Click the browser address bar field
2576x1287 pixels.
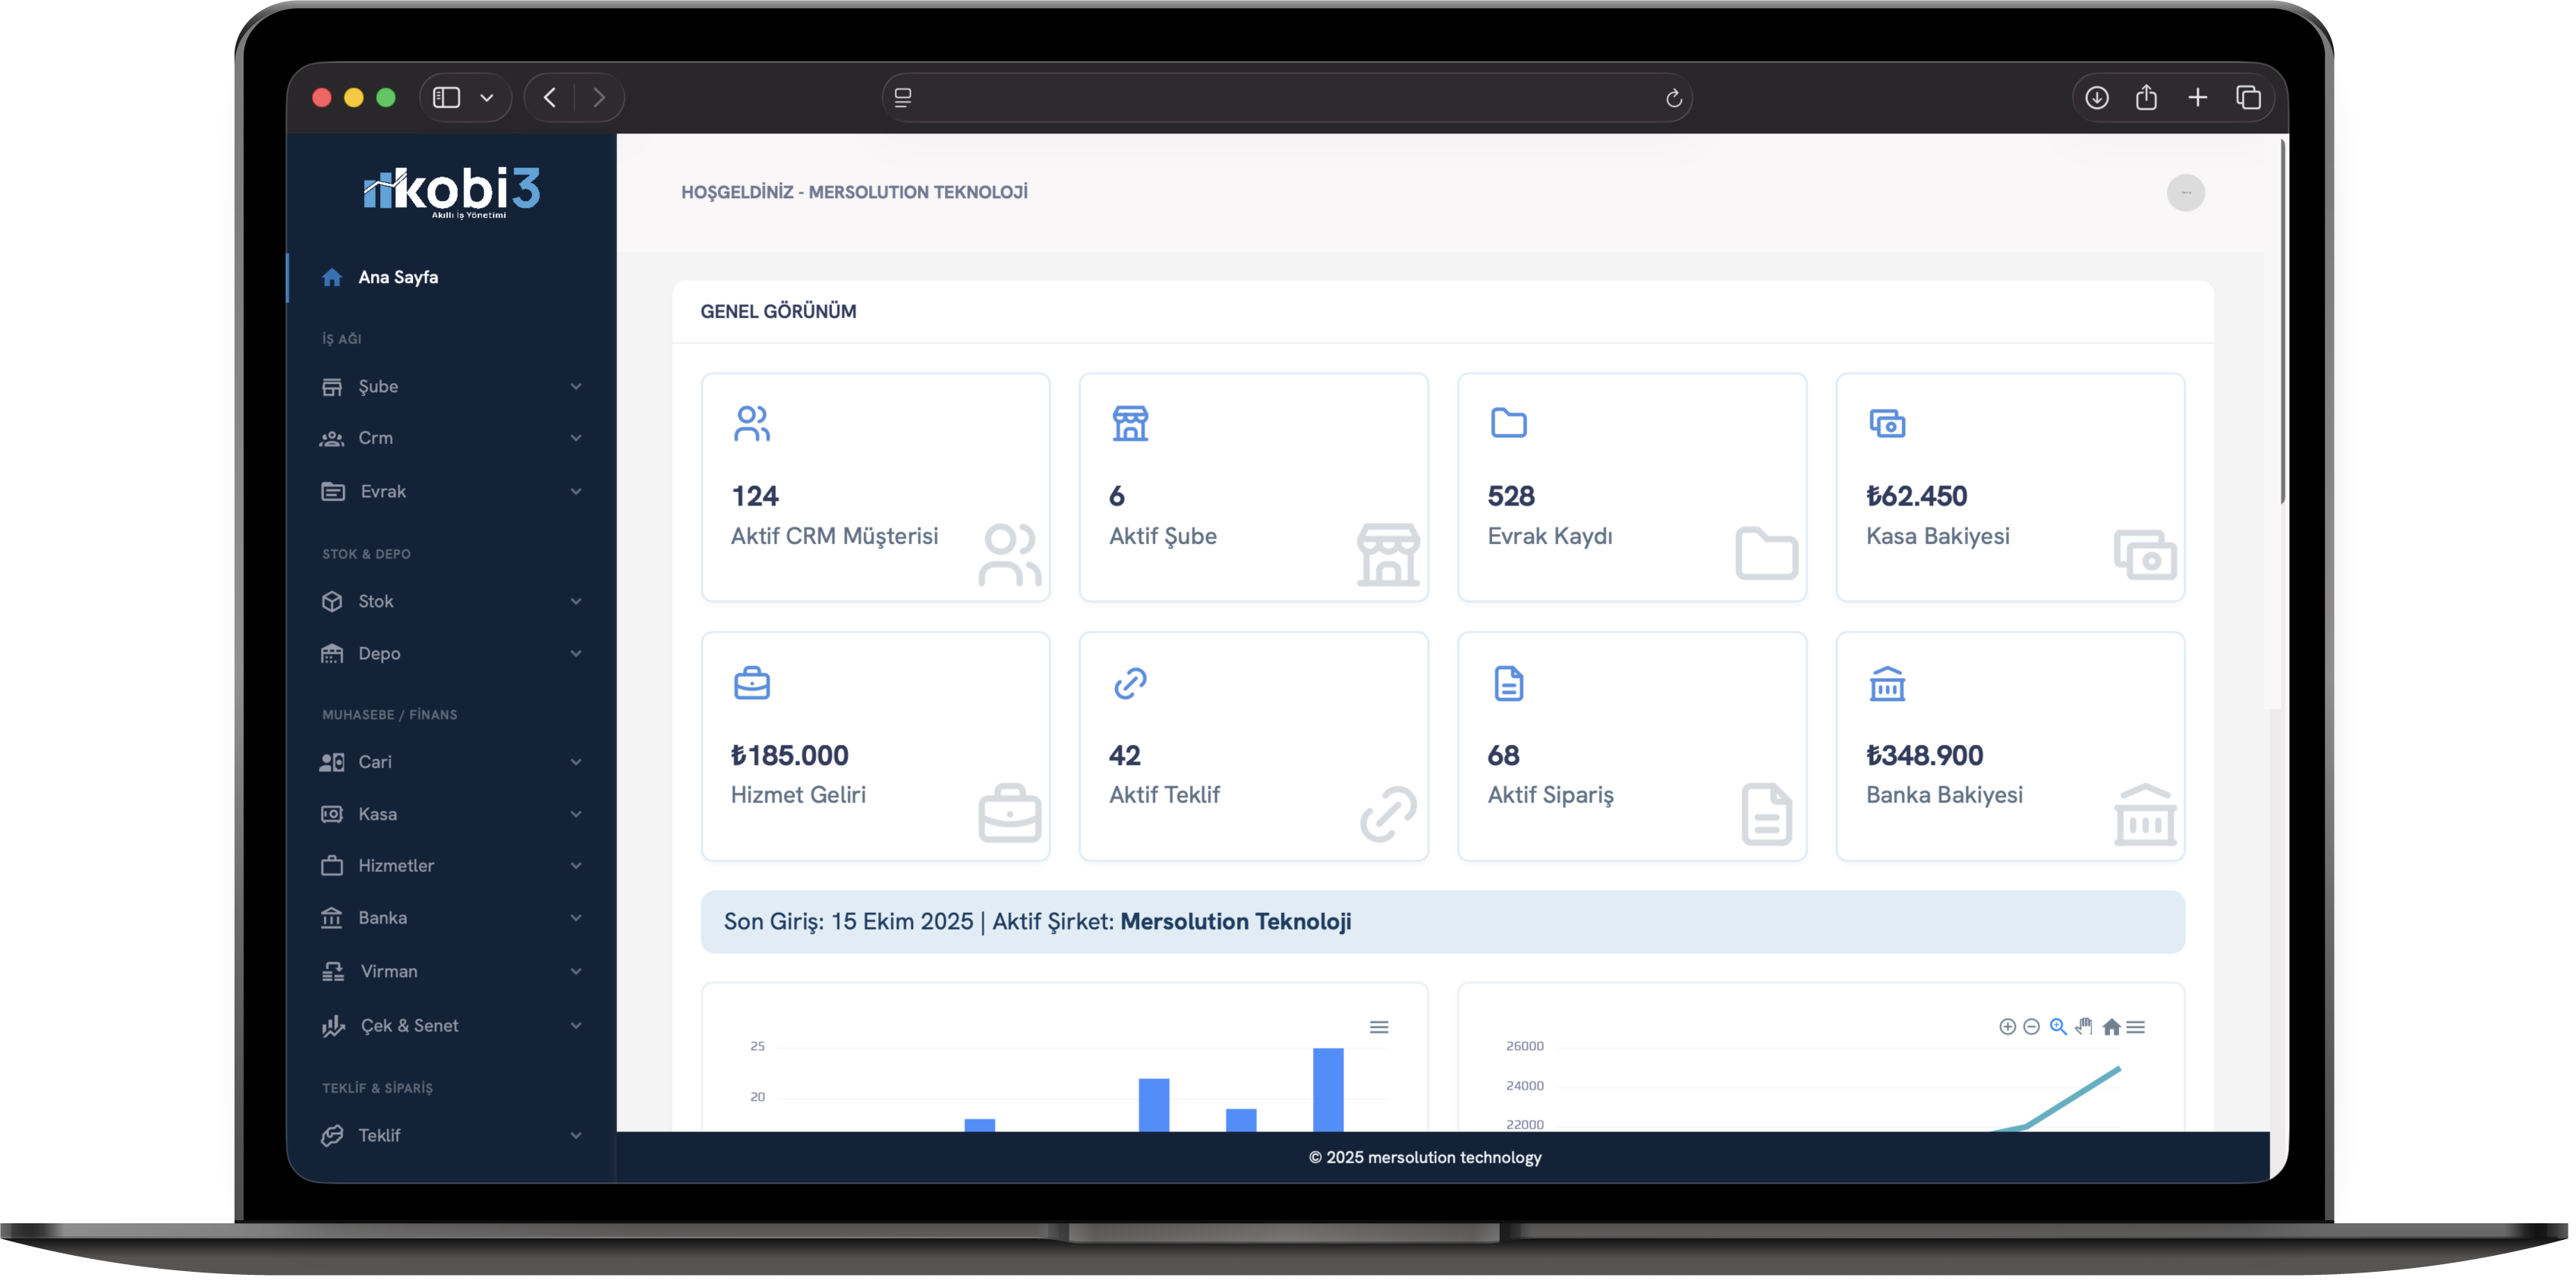pyautogui.click(x=1285, y=98)
